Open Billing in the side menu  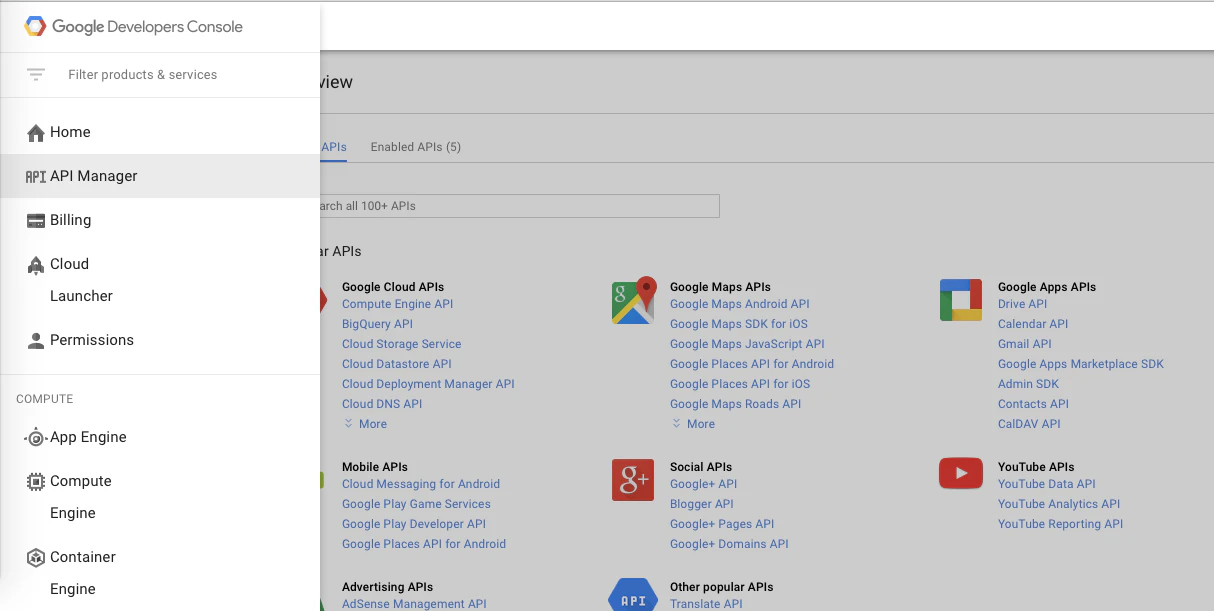point(160,220)
